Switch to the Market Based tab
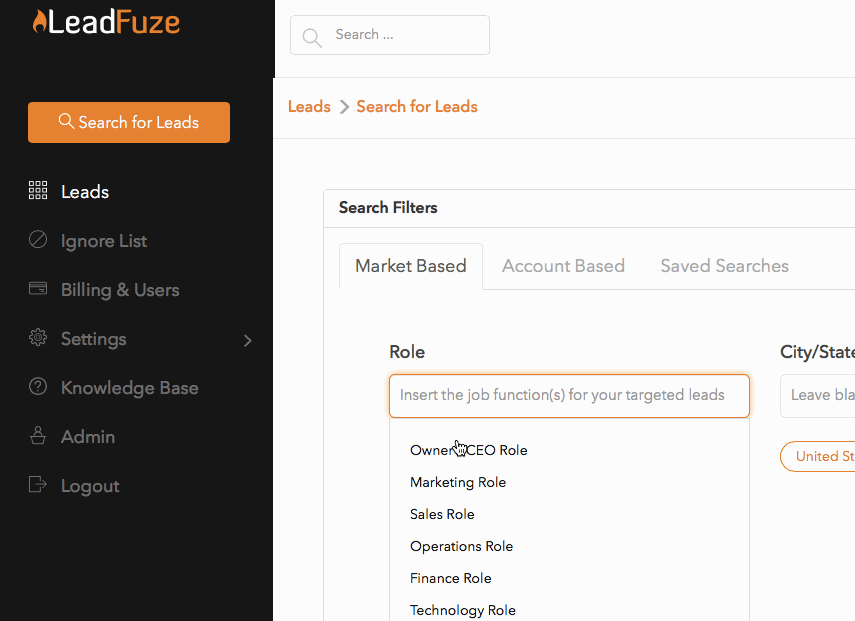 click(411, 266)
